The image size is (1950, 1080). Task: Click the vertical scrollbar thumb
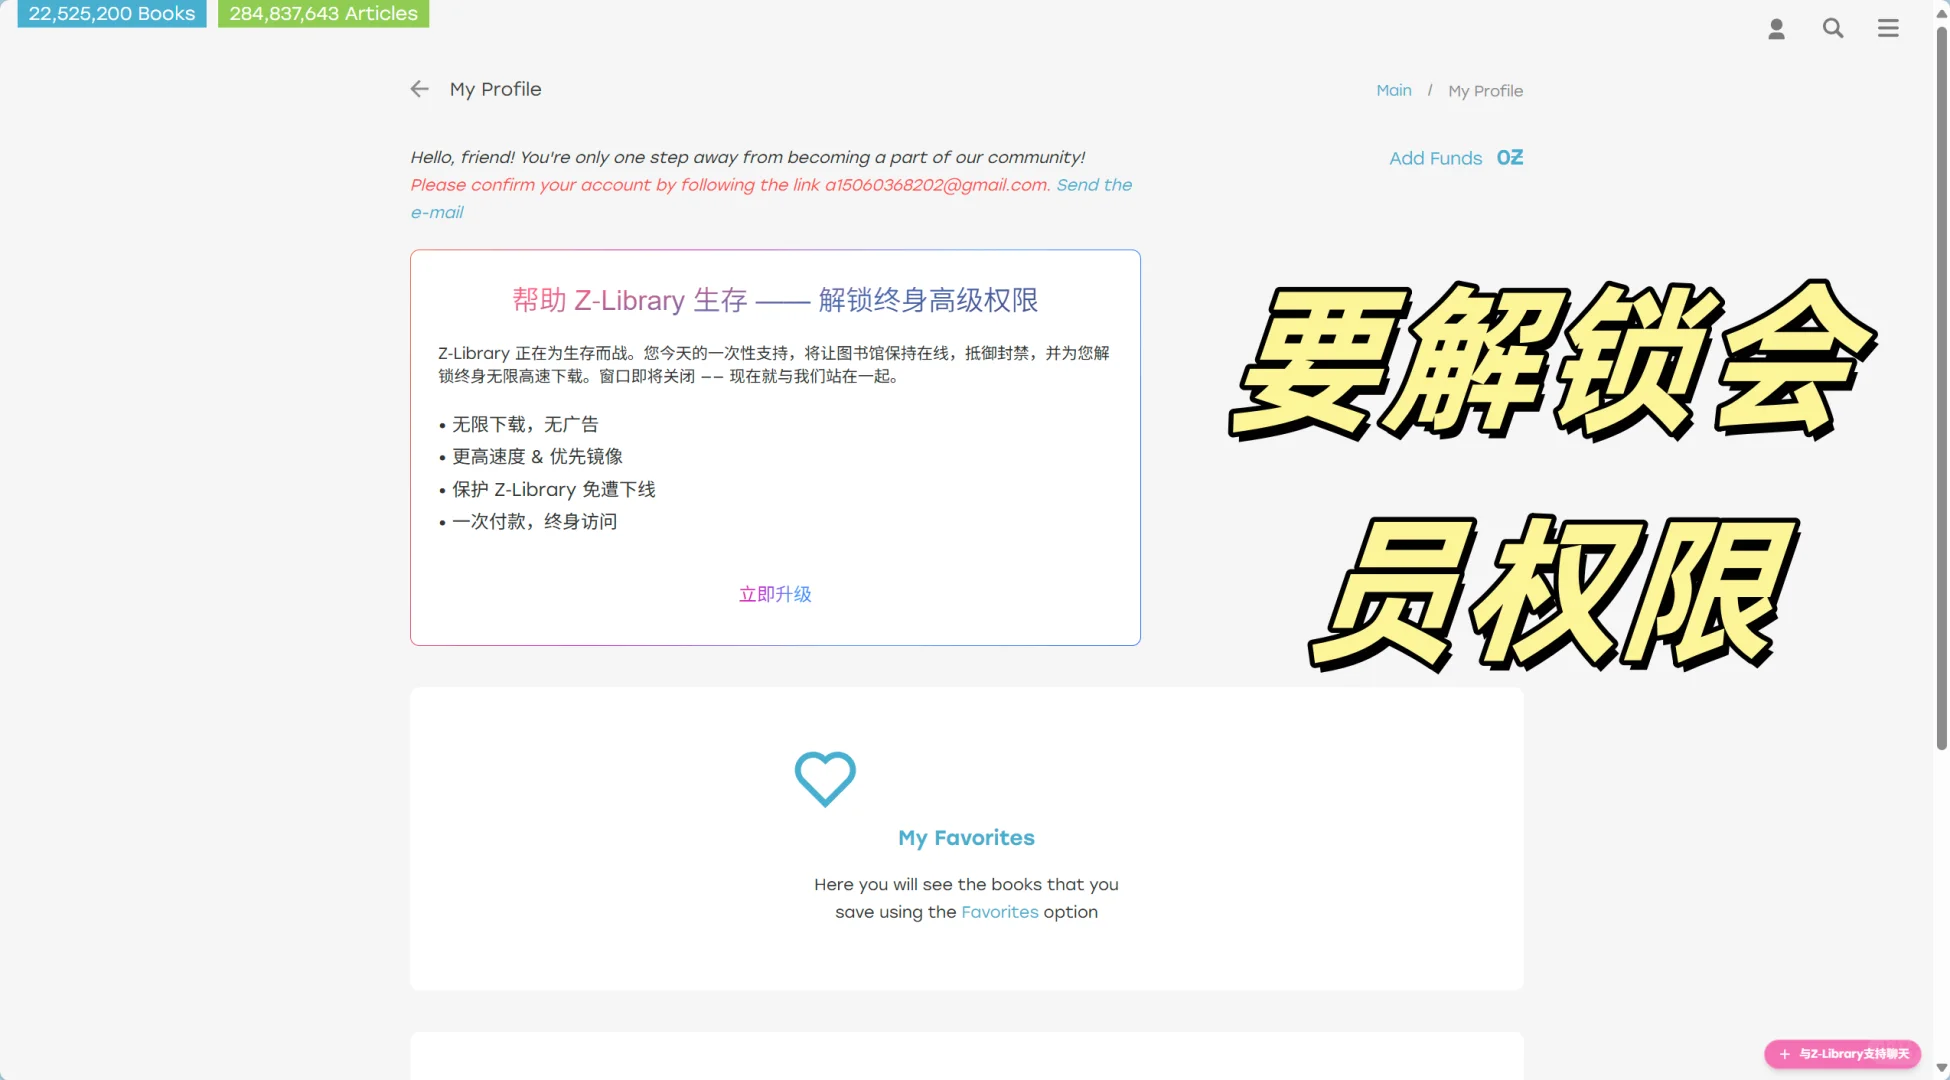[1941, 390]
